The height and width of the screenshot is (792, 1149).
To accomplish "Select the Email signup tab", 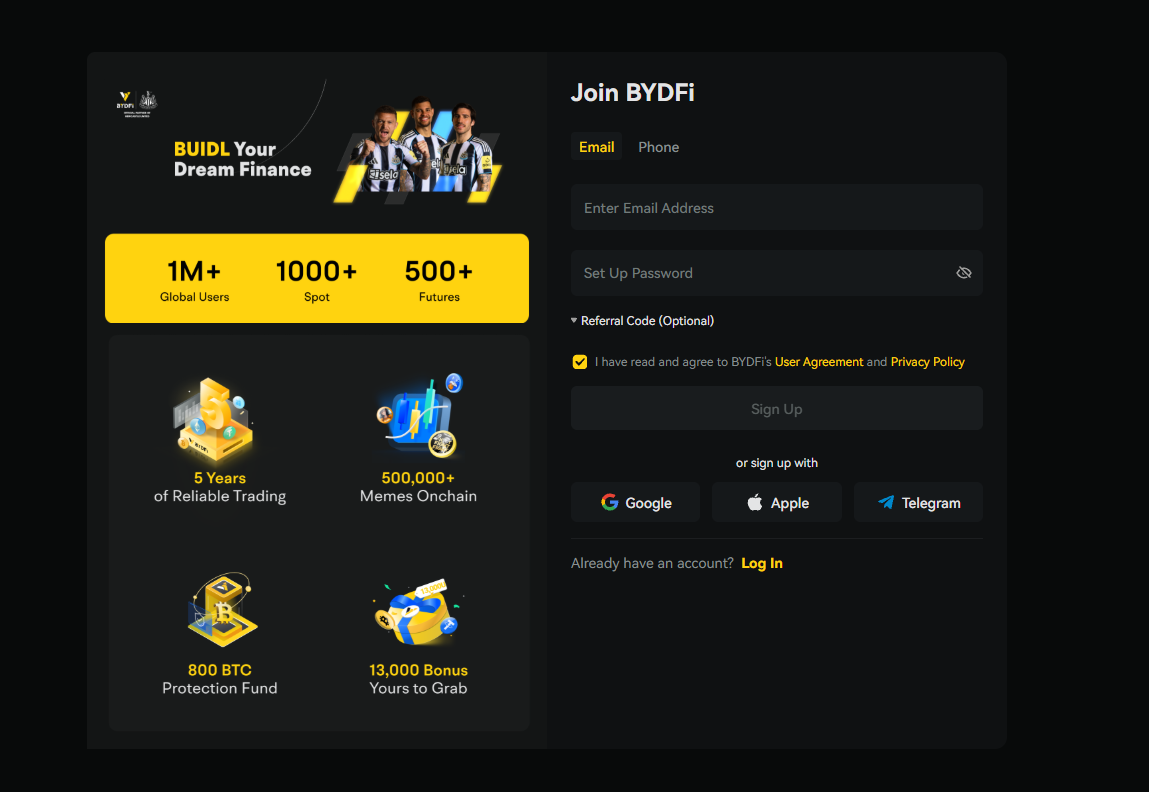I will tap(596, 147).
